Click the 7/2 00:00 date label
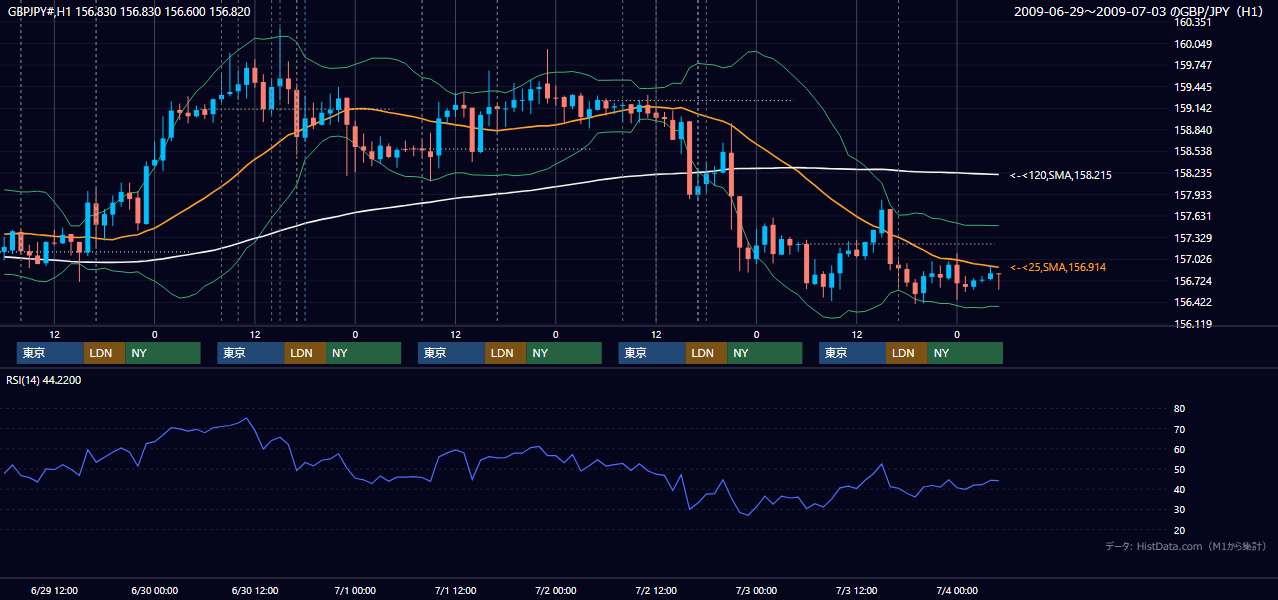1278x600 pixels. click(556, 590)
